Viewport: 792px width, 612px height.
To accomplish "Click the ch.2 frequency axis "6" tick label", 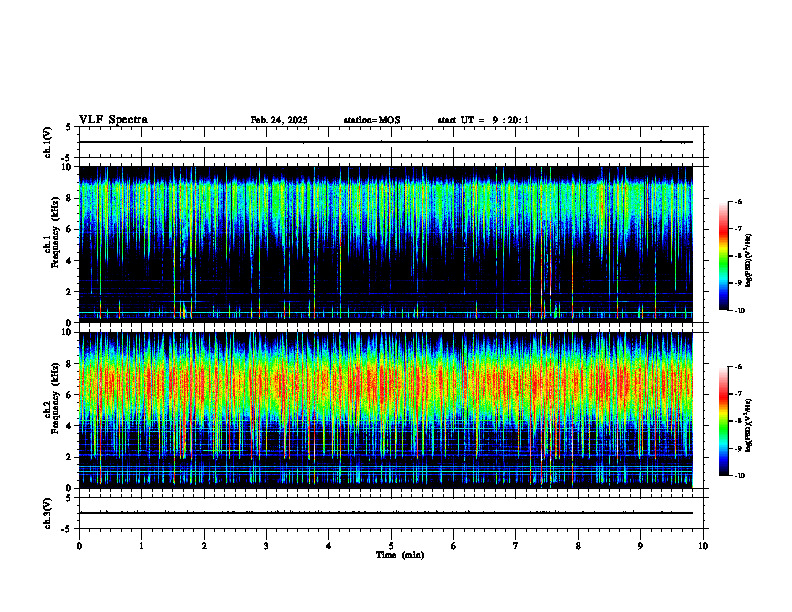I will pos(69,395).
